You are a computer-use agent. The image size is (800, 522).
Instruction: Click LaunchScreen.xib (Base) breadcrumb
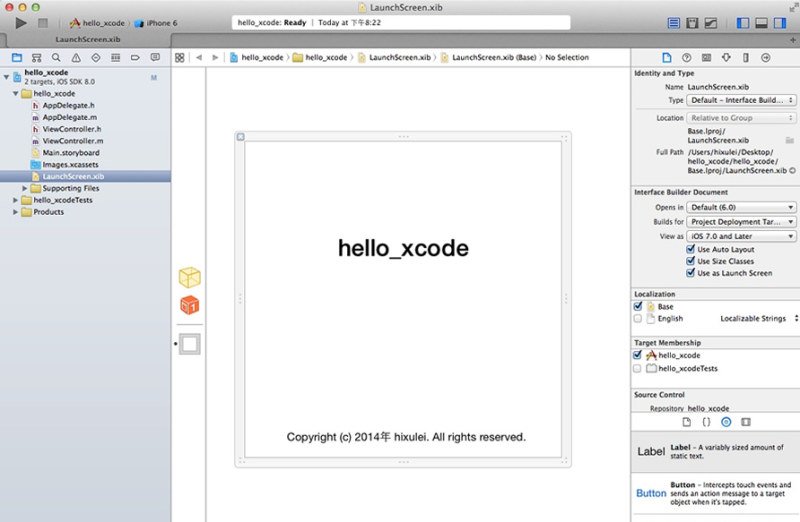tap(488, 58)
